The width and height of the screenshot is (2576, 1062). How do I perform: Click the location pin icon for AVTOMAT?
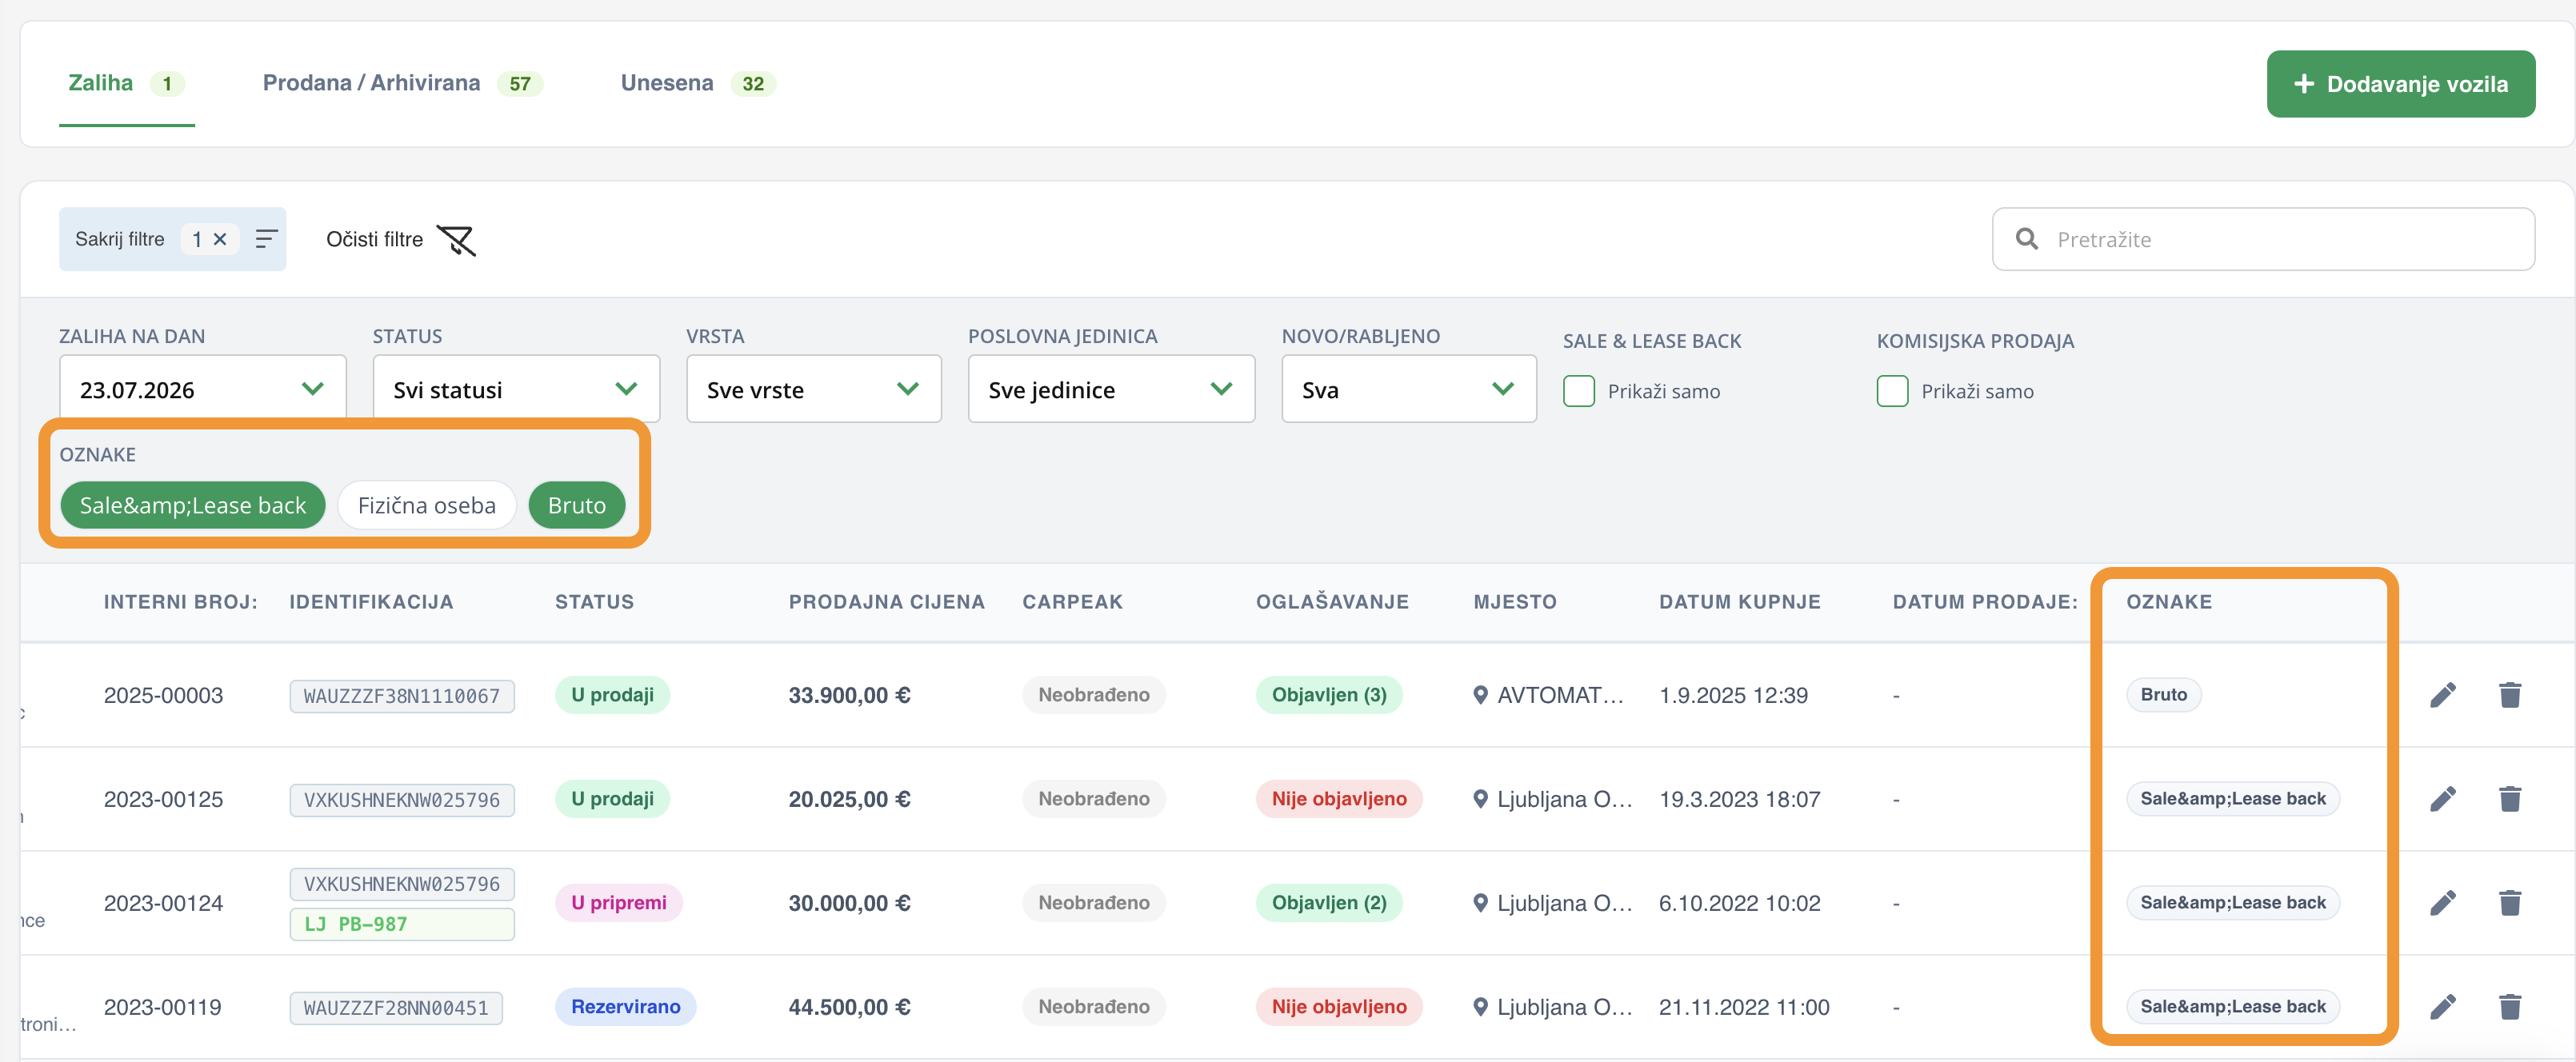tap(1480, 695)
